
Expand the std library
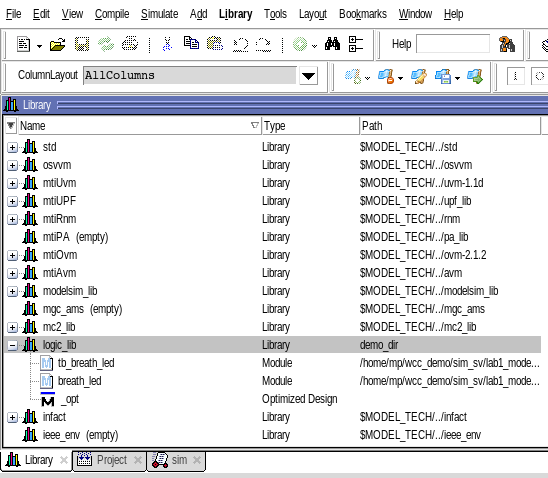(12, 147)
